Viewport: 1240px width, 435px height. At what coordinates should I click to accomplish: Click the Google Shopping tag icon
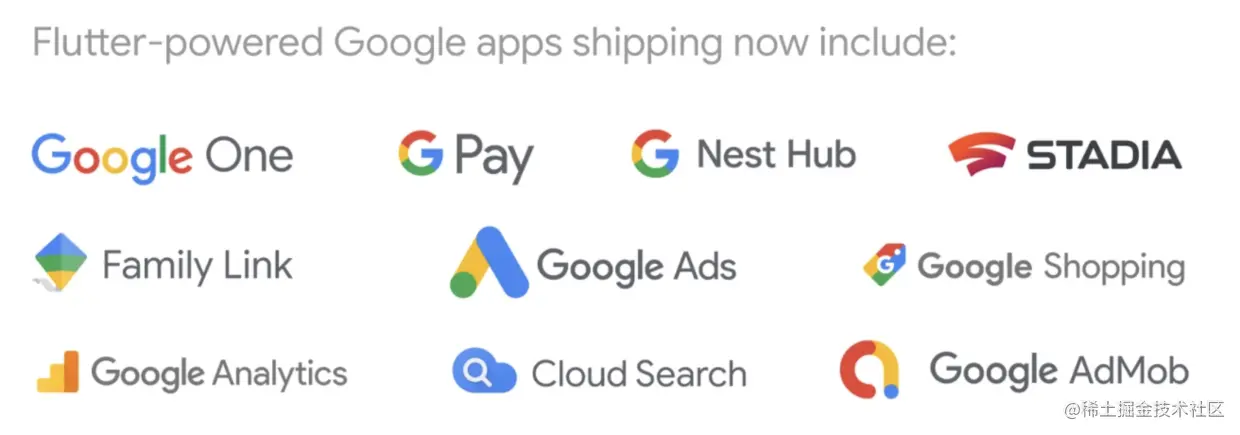(x=884, y=265)
